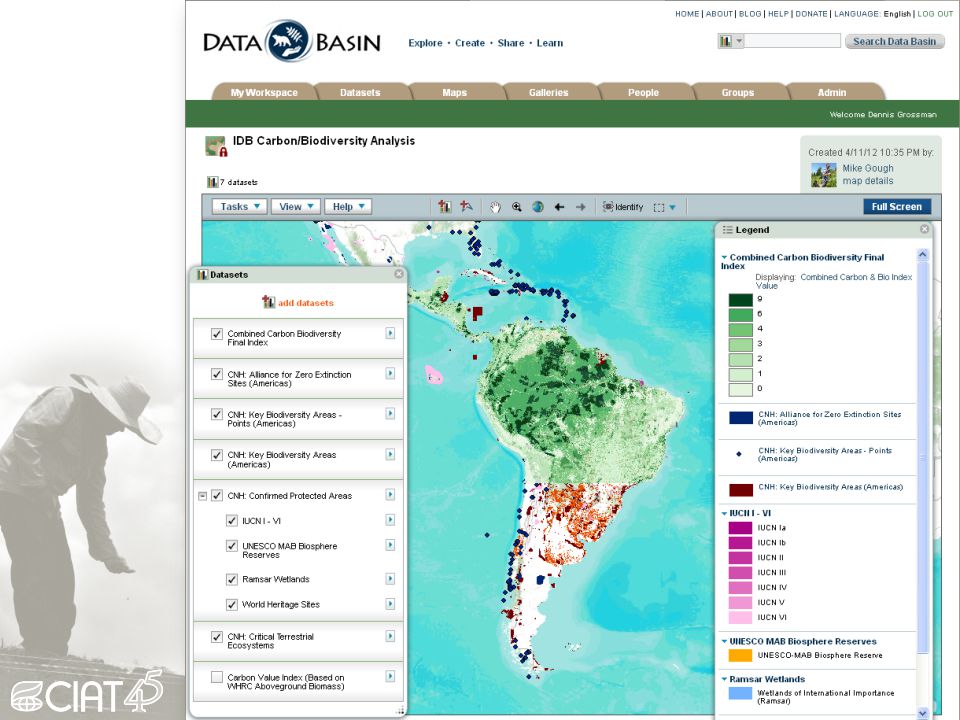Click Search Data Basin button

[x=894, y=41]
